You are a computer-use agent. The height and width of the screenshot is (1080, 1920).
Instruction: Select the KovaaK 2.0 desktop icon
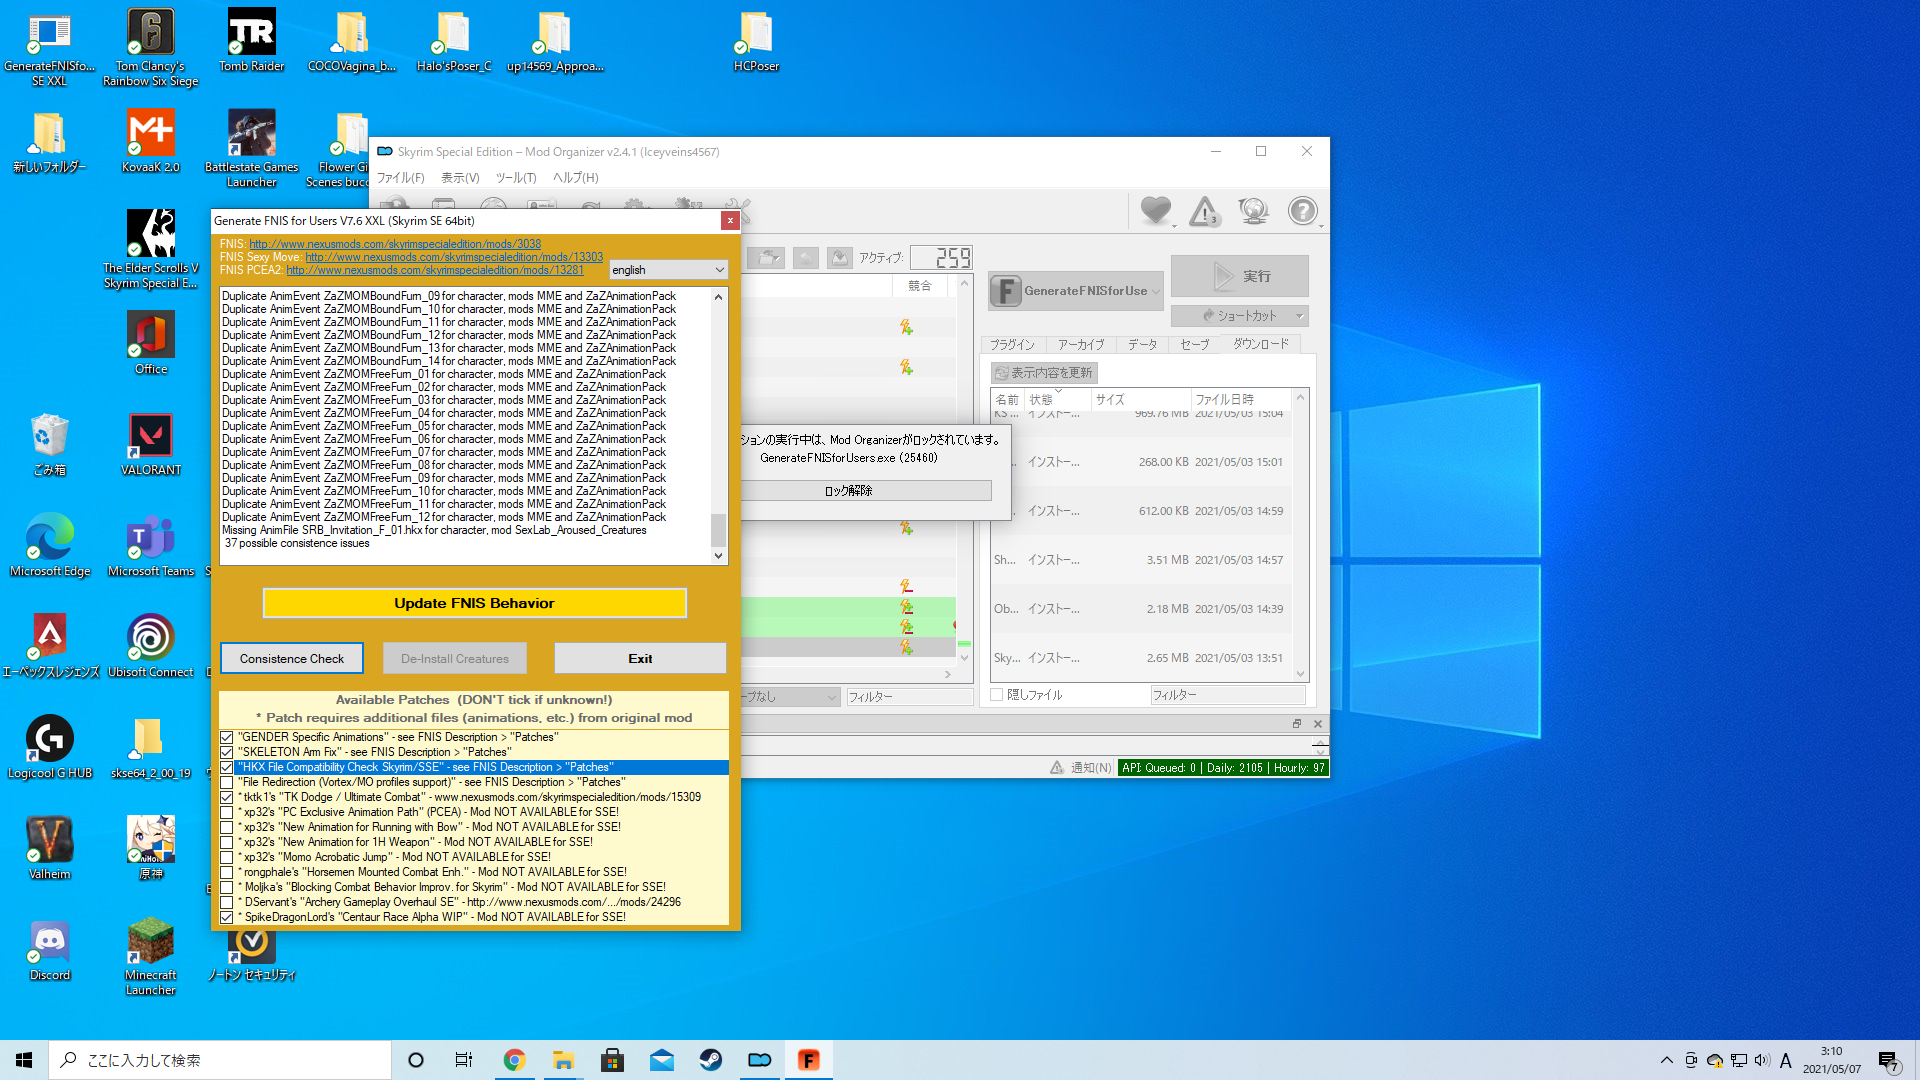pyautogui.click(x=151, y=141)
